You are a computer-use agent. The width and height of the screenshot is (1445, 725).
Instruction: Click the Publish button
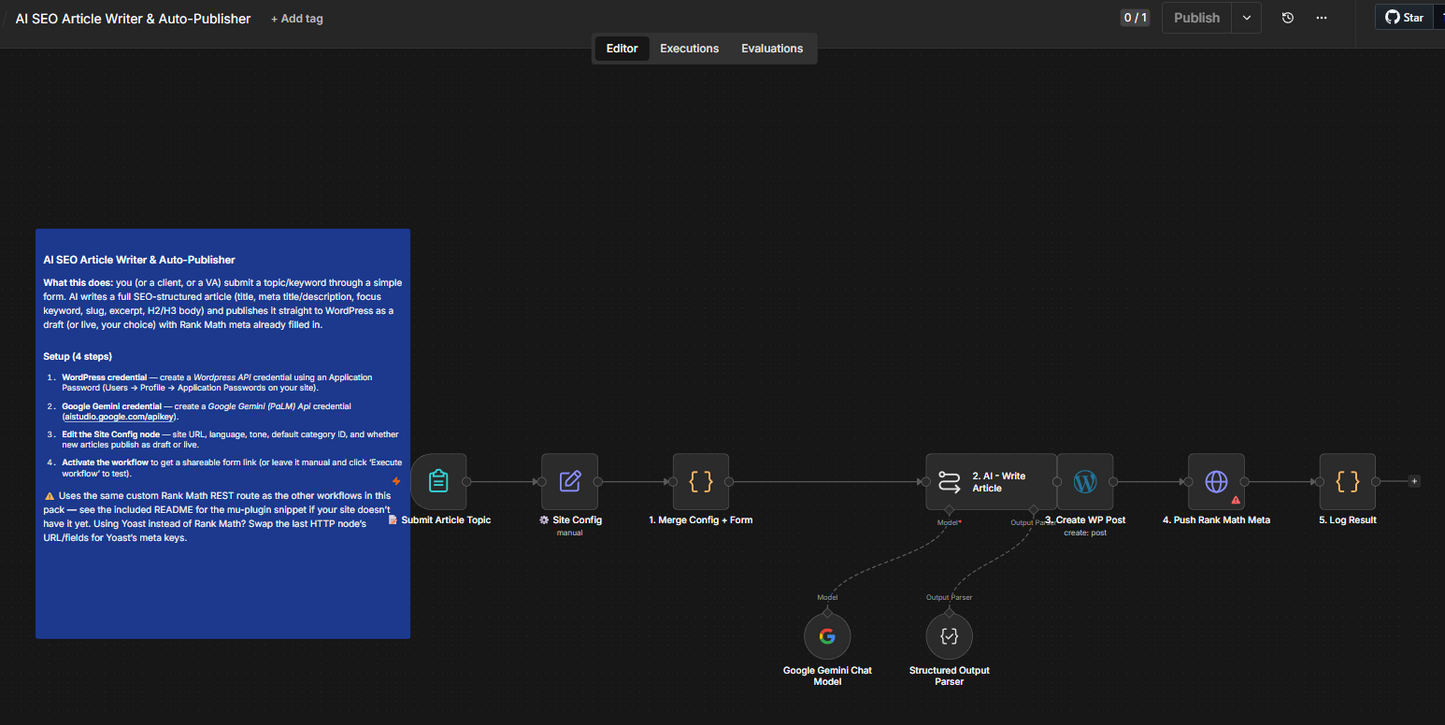coord(1197,18)
